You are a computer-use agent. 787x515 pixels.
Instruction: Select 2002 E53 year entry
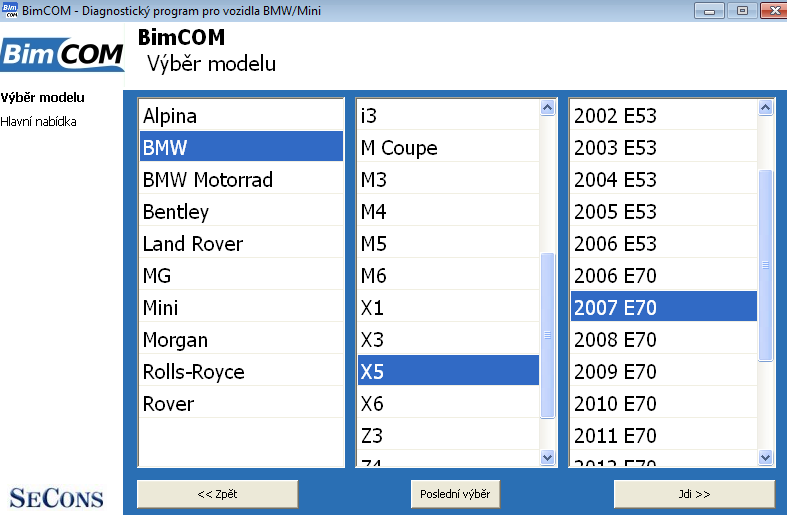(664, 115)
